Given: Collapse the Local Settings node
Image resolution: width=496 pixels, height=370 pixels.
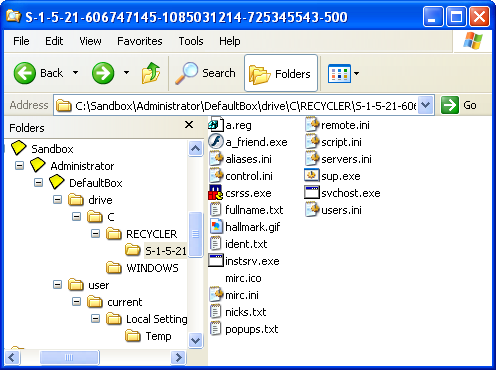Looking at the screenshot, I should [x=96, y=319].
